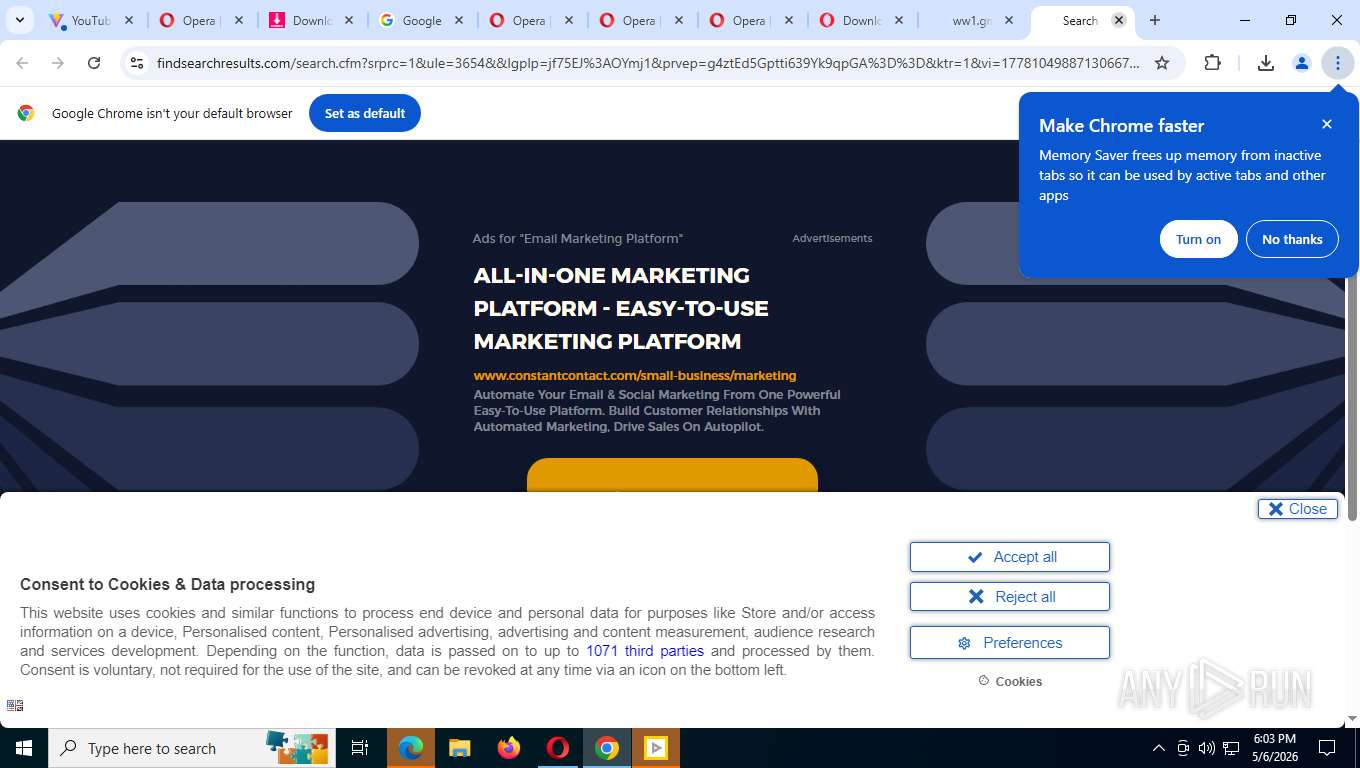Close the Search tab
Viewport: 1360px width, 768px height.
(1119, 20)
